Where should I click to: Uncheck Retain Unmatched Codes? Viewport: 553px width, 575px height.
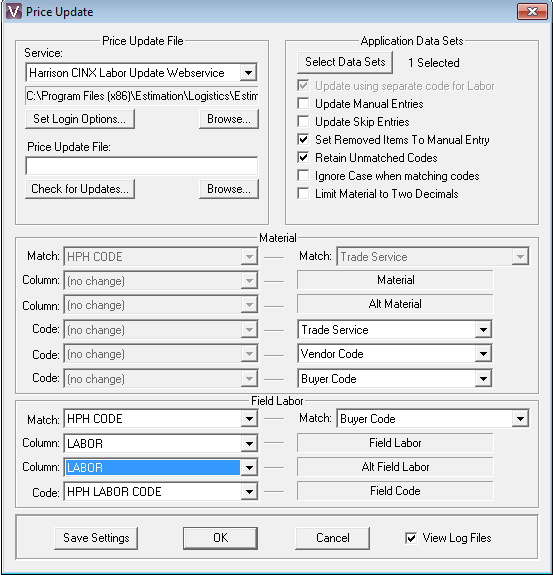(x=303, y=158)
